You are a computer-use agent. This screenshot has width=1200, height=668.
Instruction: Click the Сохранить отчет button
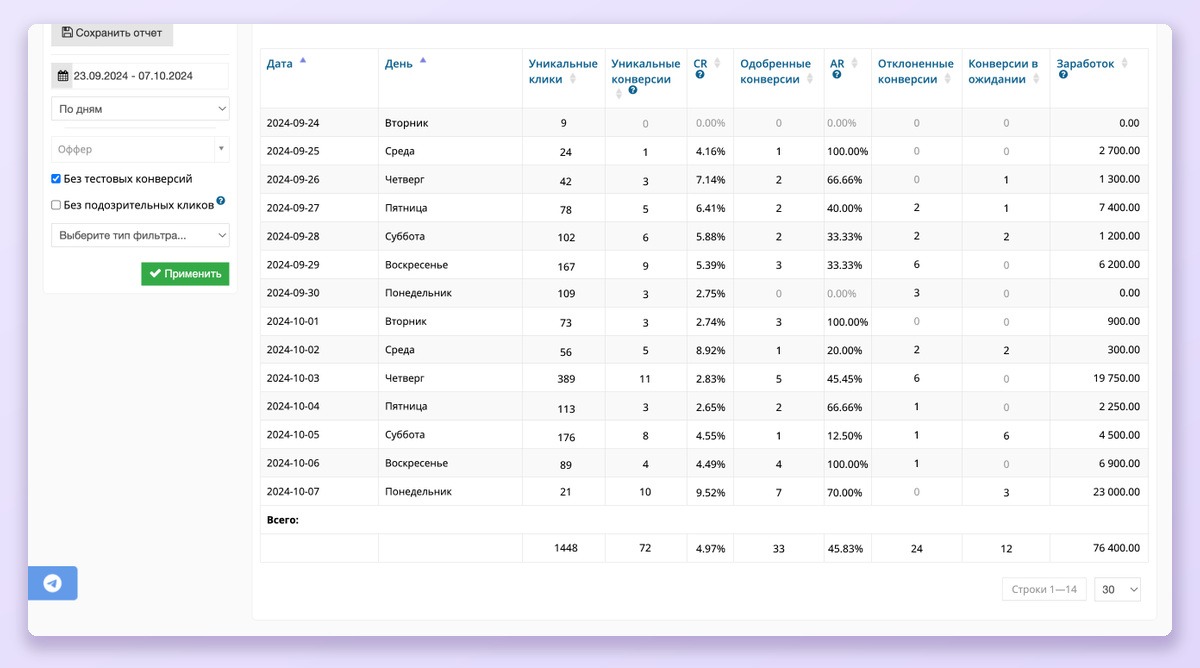pos(112,33)
